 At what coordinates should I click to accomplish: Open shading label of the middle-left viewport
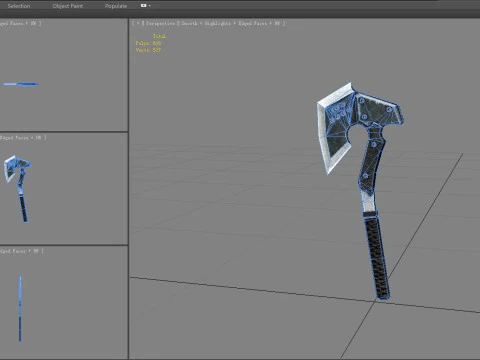tap(23, 137)
